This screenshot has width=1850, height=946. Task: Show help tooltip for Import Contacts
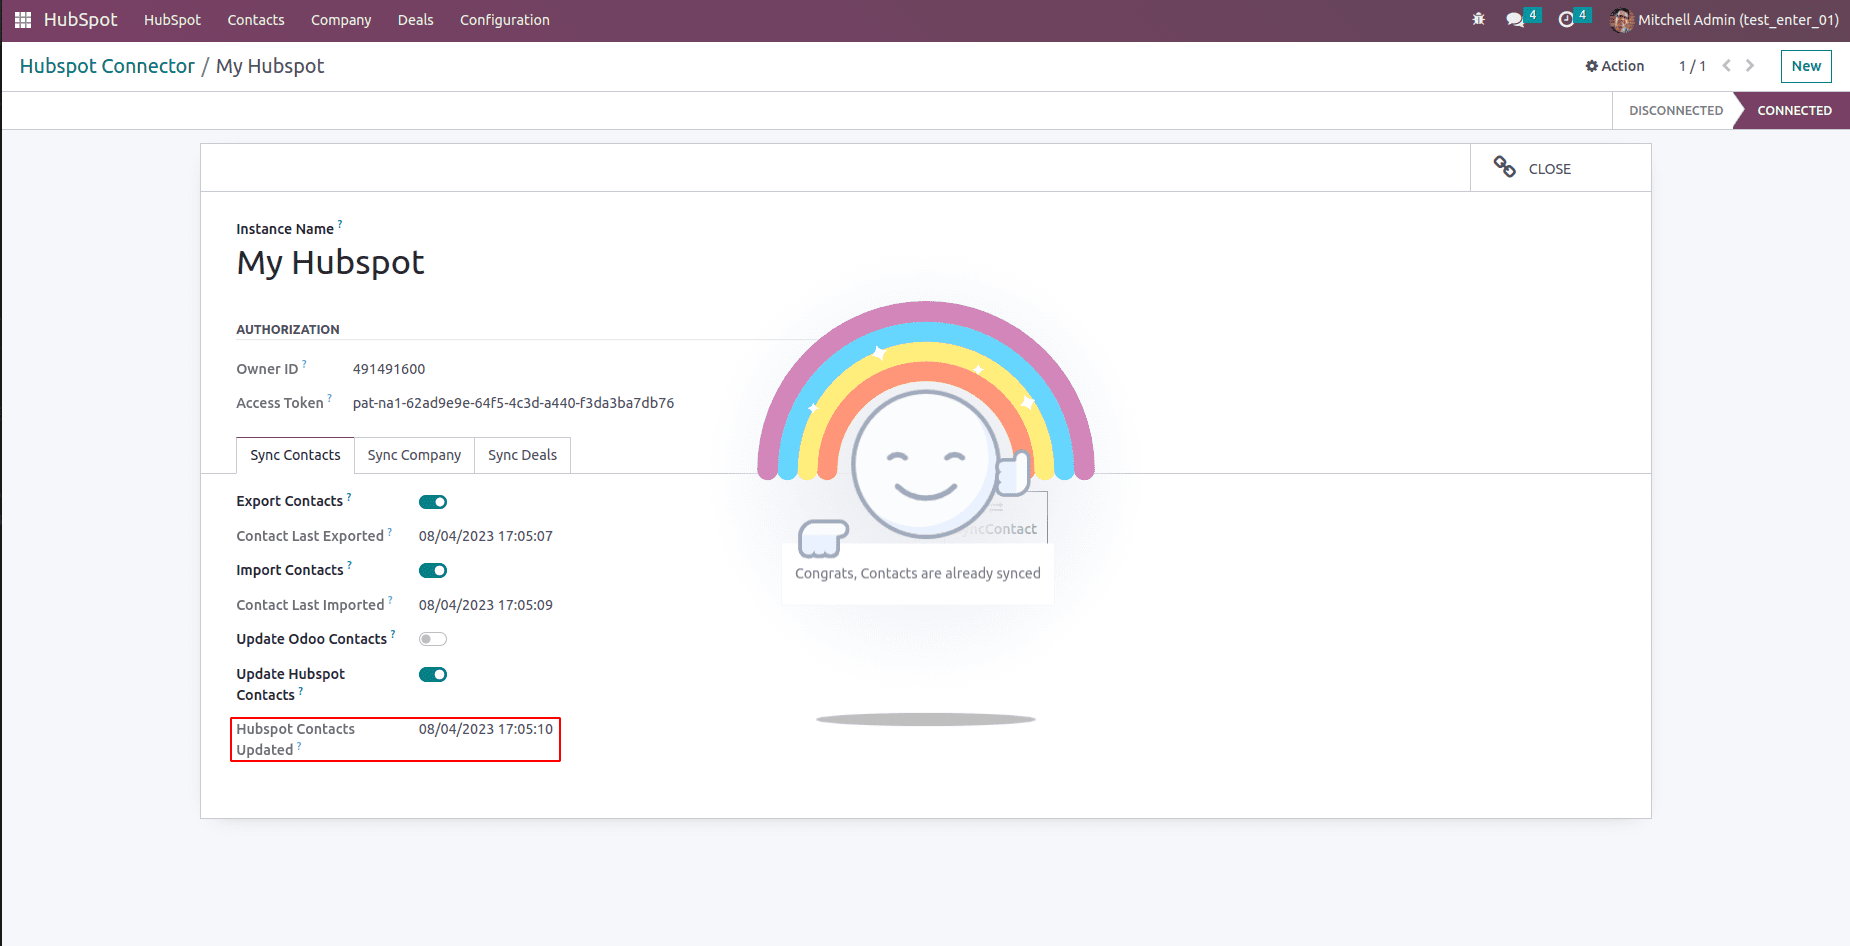pyautogui.click(x=349, y=565)
